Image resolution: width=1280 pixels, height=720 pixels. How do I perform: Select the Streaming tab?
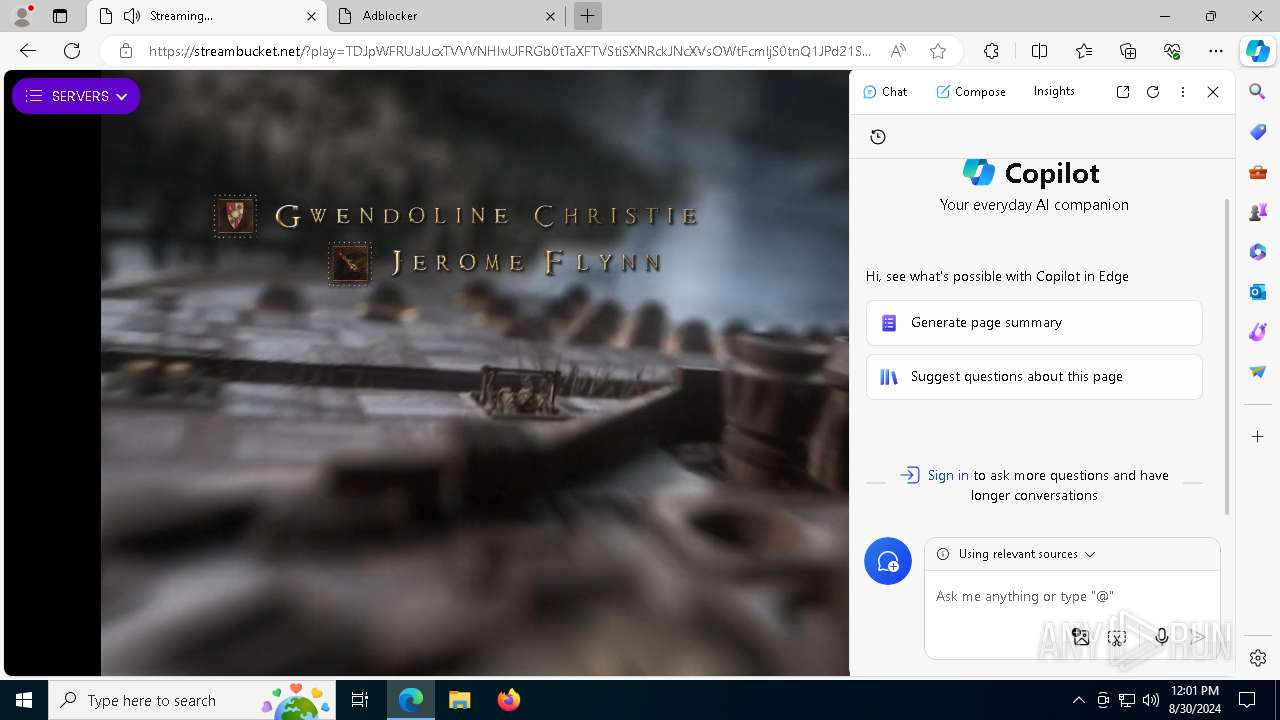[207, 16]
